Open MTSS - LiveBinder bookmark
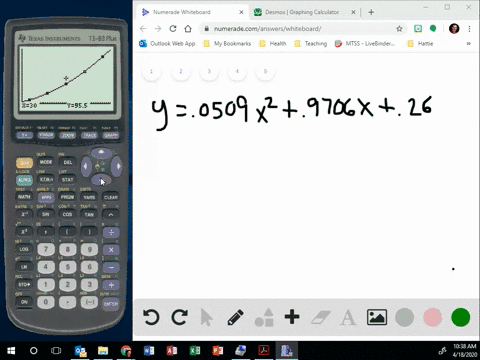The image size is (480, 360). click(x=365, y=43)
